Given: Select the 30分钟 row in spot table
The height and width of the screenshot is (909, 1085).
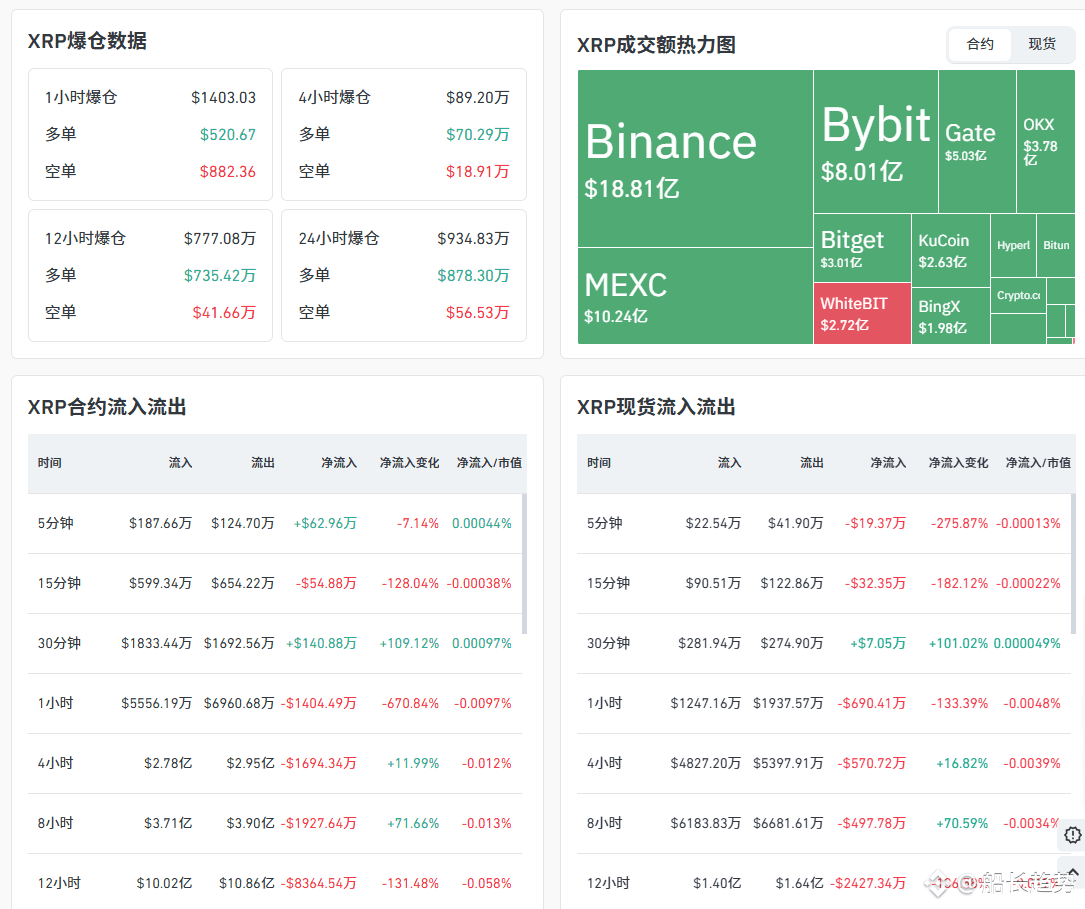Looking at the screenshot, I should [x=823, y=643].
